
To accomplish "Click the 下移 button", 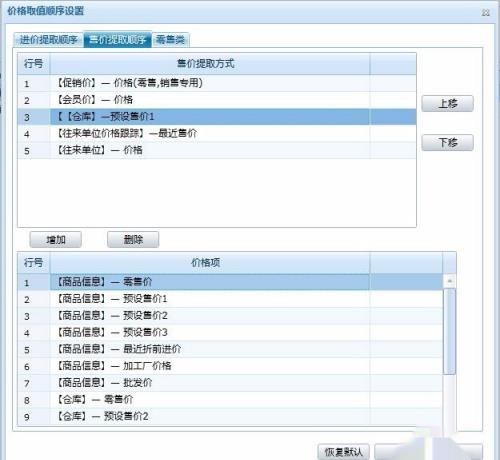I will tap(447, 143).
